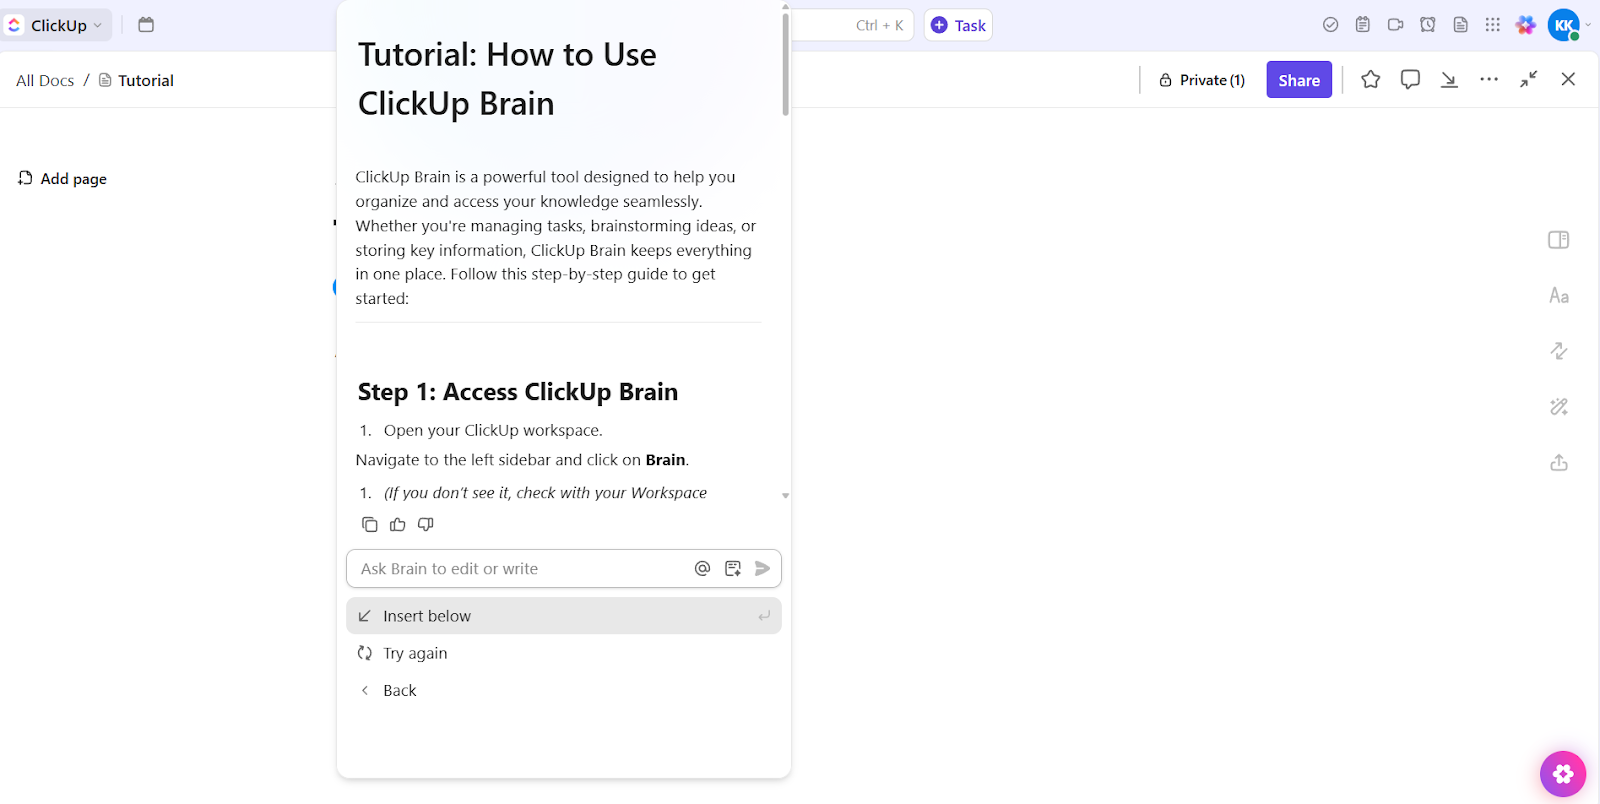The height and width of the screenshot is (804, 1600).
Task: Launch ClickUp Brain from the colorful top-bar icon
Action: click(1525, 25)
